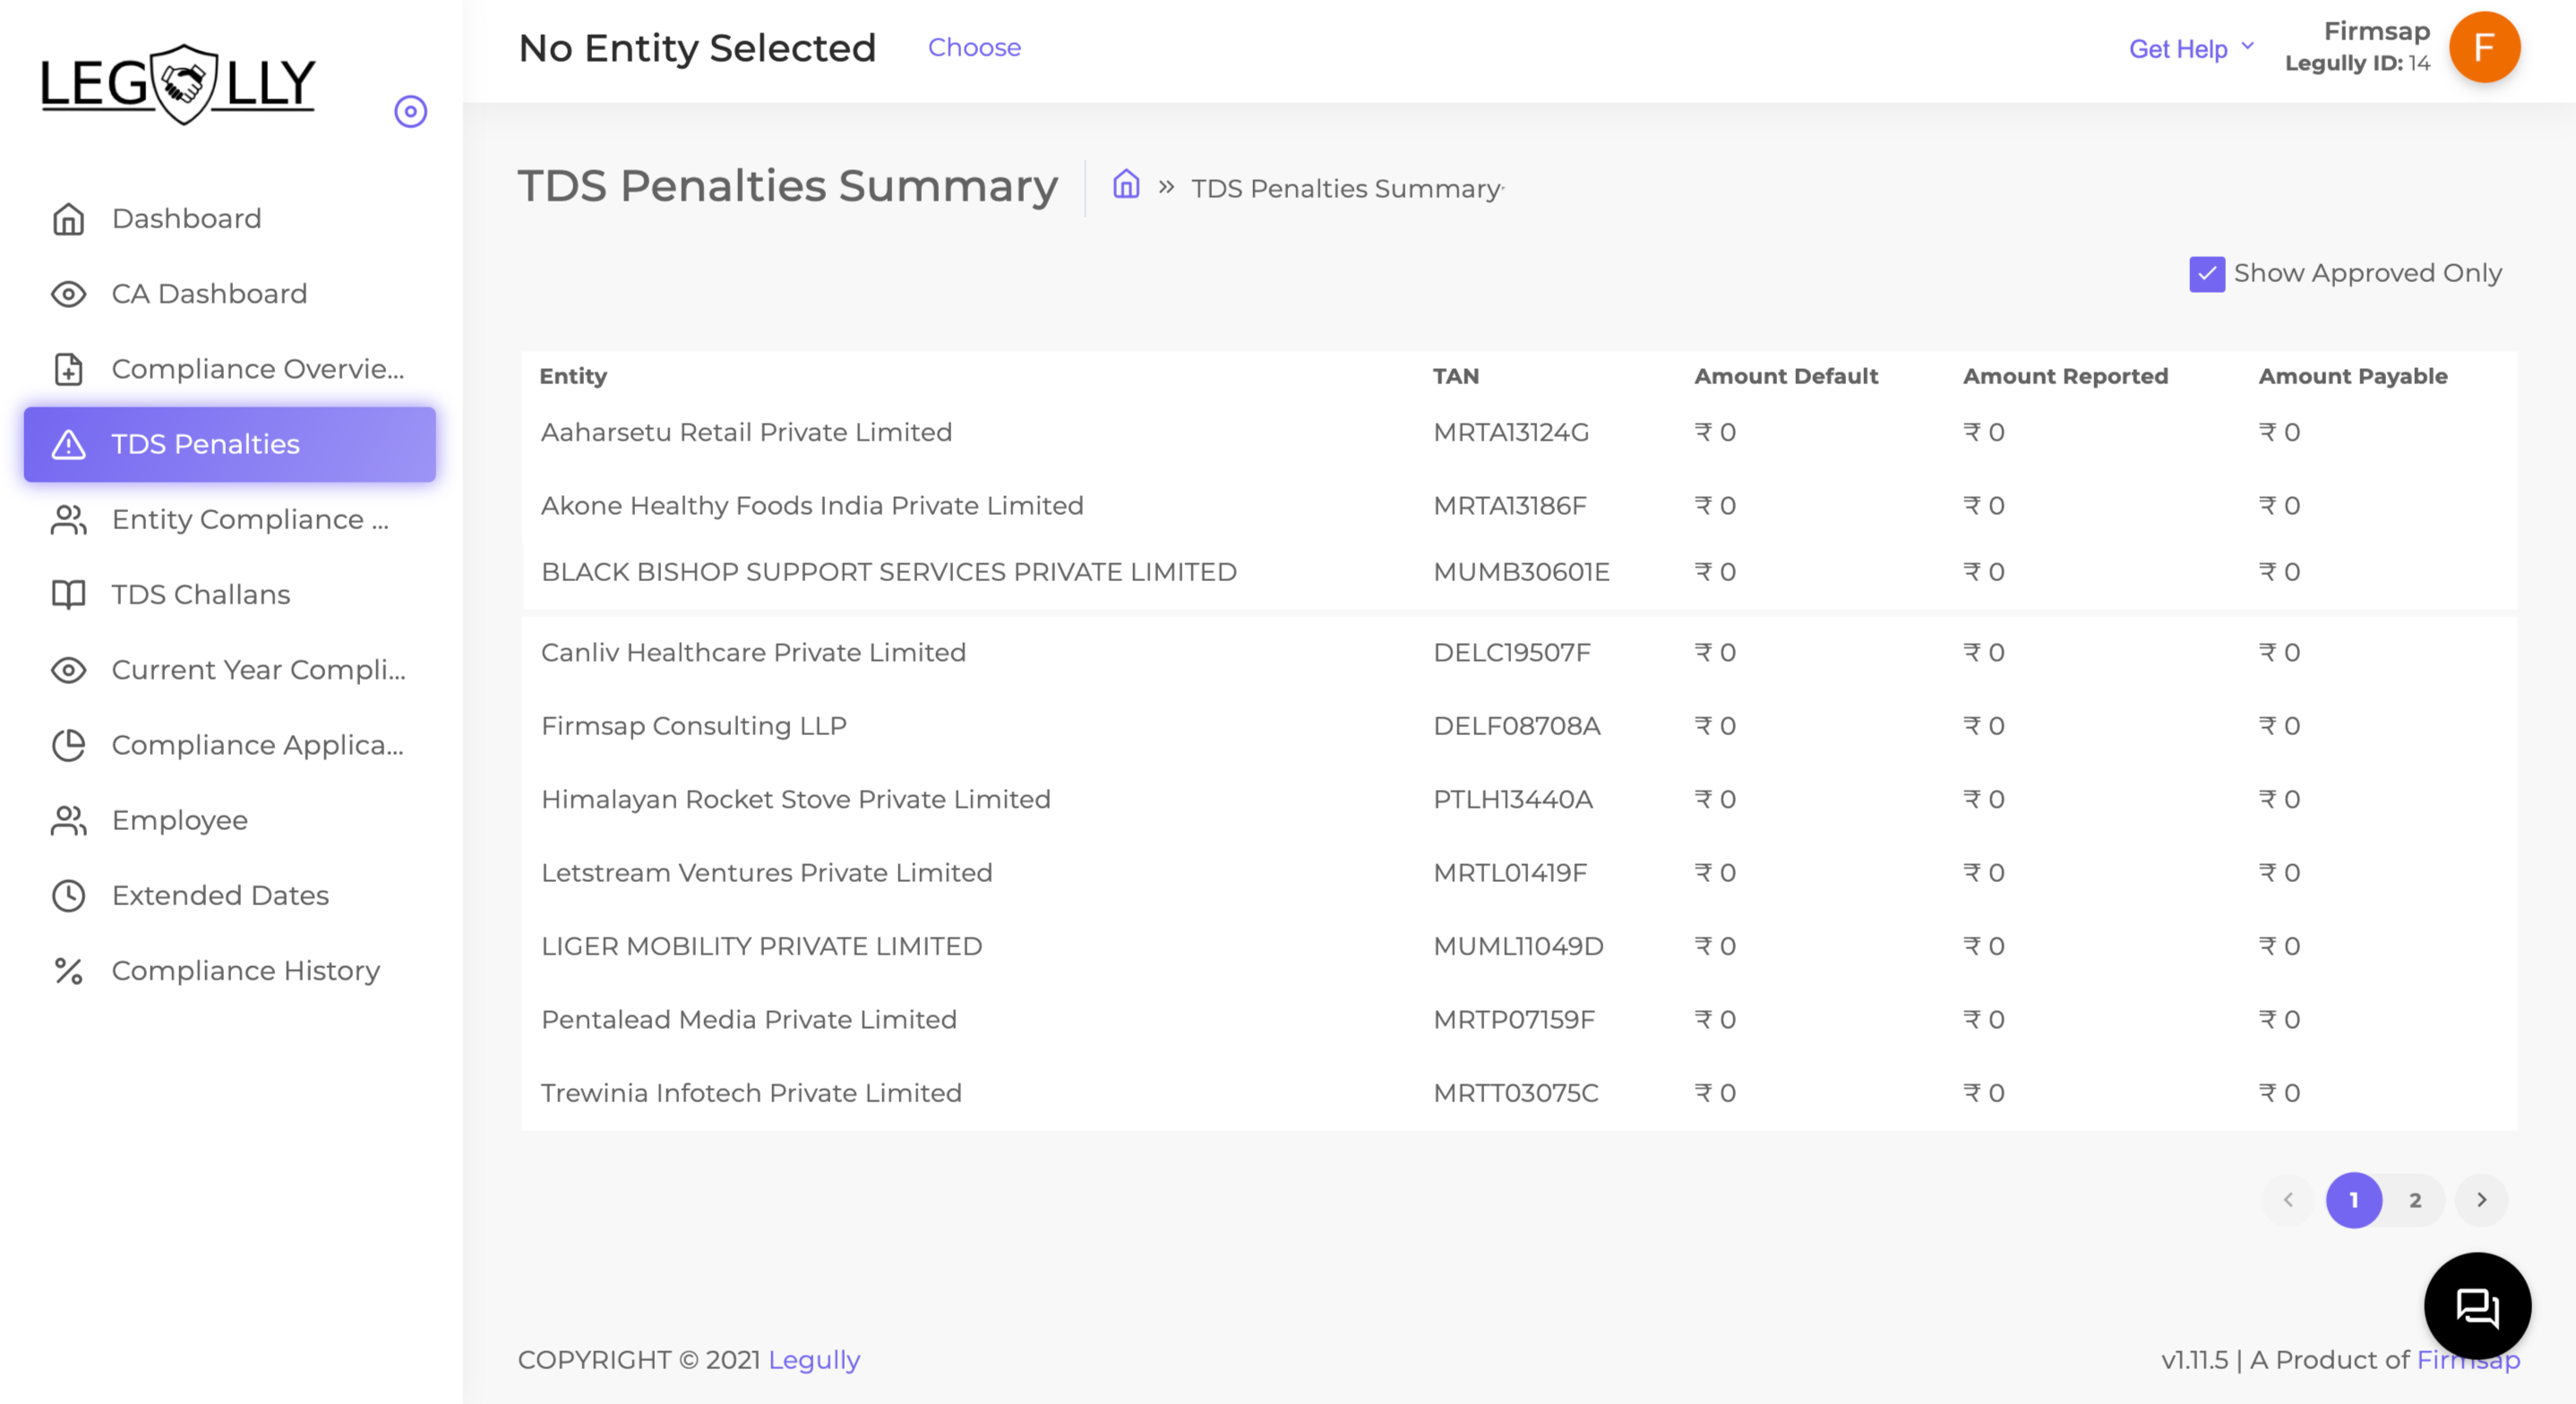Click TAN value MUML11049D
The height and width of the screenshot is (1404, 2576).
click(1518, 946)
